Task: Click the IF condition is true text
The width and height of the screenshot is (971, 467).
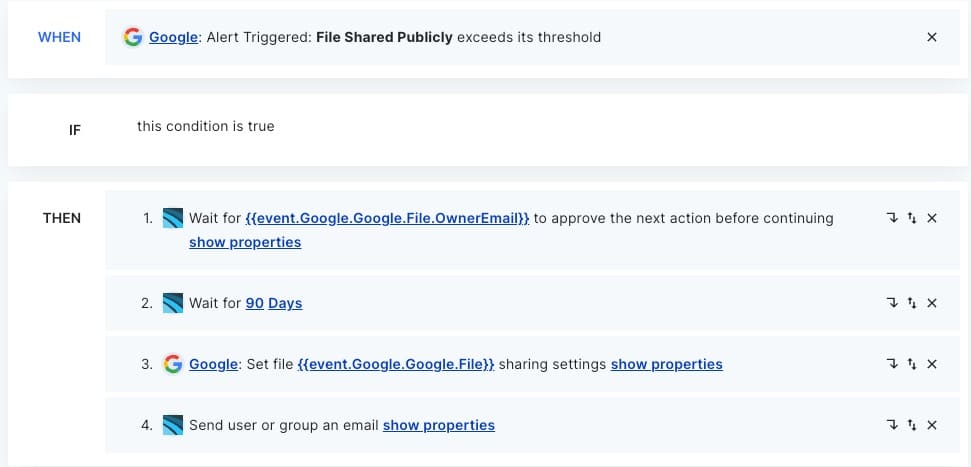Action: pyautogui.click(x=205, y=126)
